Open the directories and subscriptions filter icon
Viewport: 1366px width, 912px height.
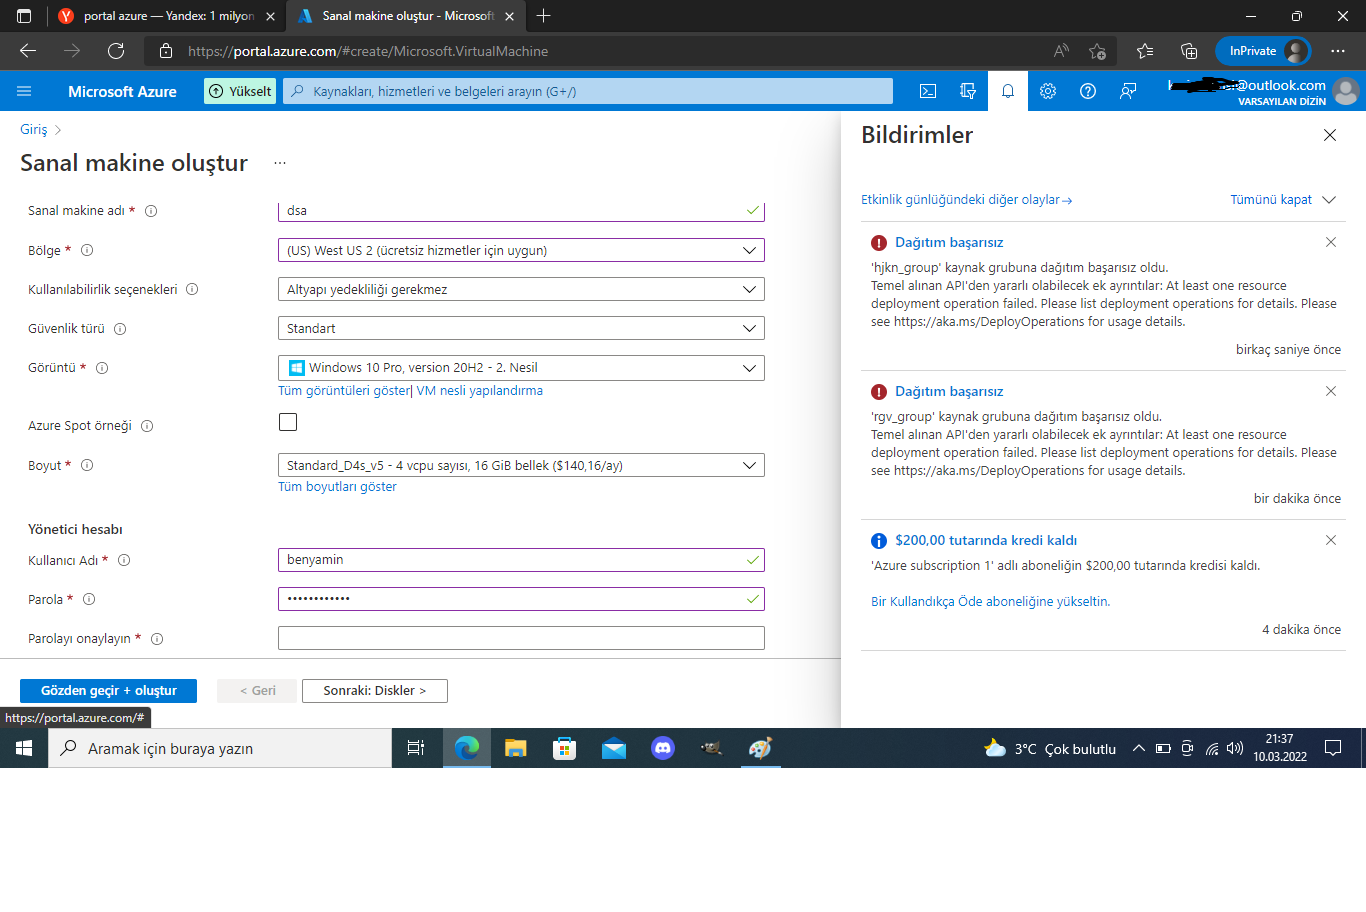click(x=968, y=91)
